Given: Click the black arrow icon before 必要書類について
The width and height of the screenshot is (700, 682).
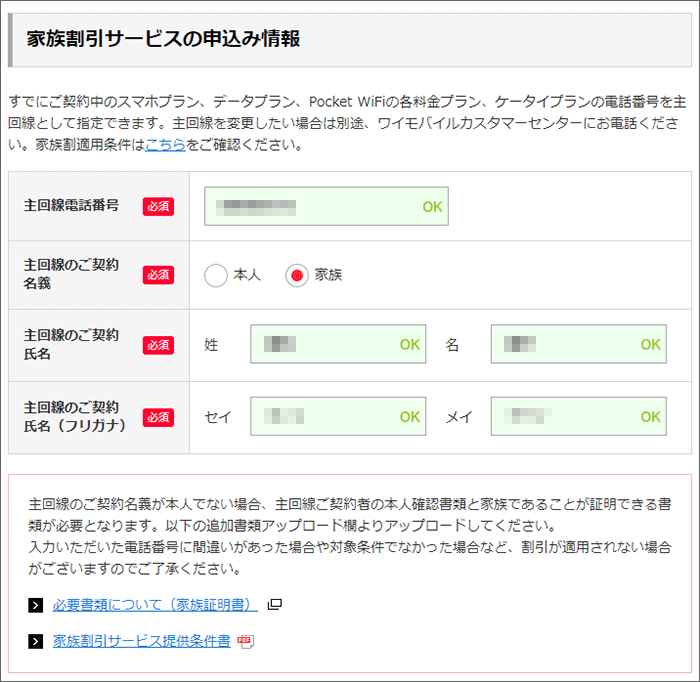Looking at the screenshot, I should tap(36, 605).
